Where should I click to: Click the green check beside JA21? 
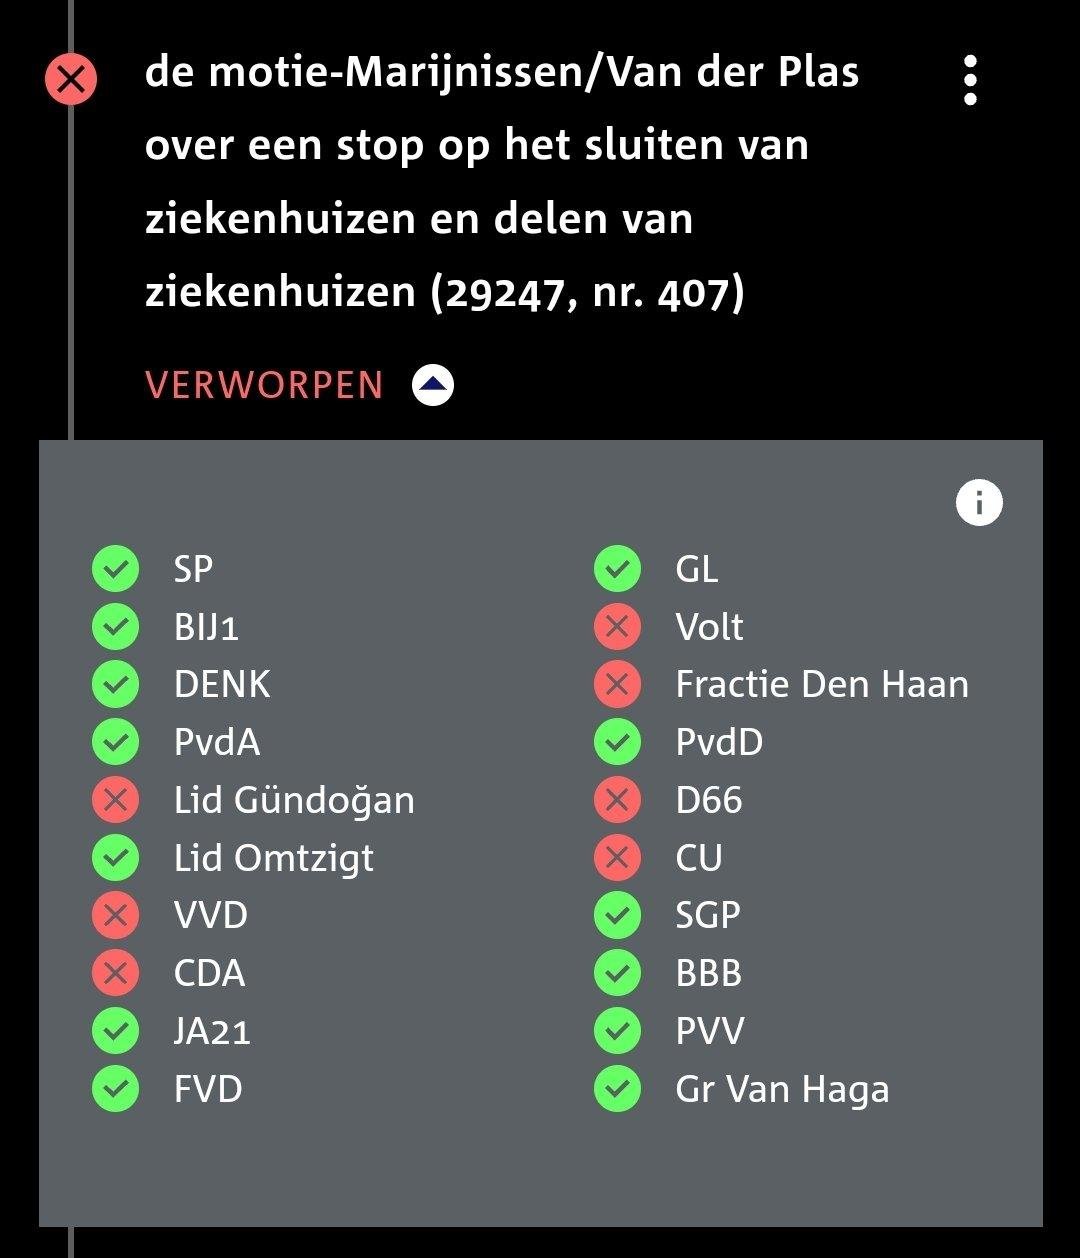116,1031
